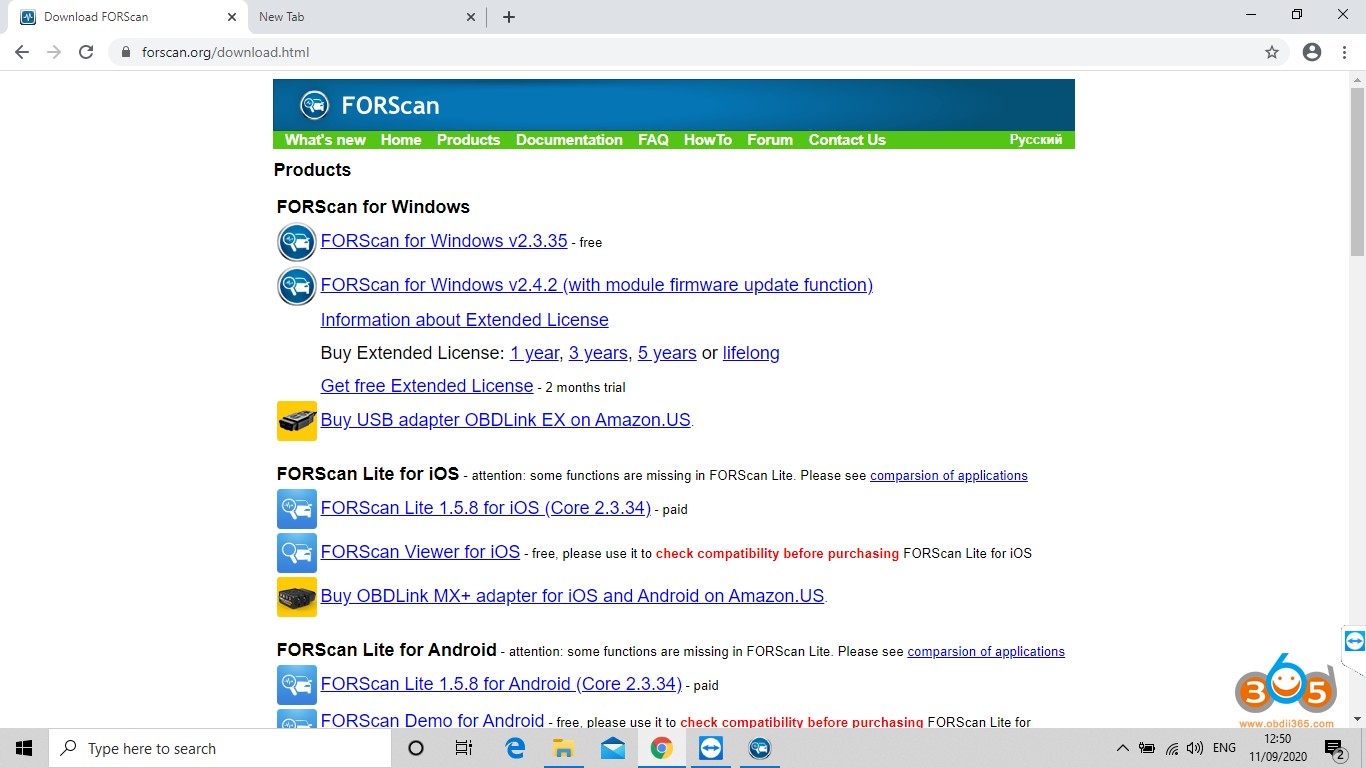
Task: Switch to the New Tab tab
Action: 364,17
